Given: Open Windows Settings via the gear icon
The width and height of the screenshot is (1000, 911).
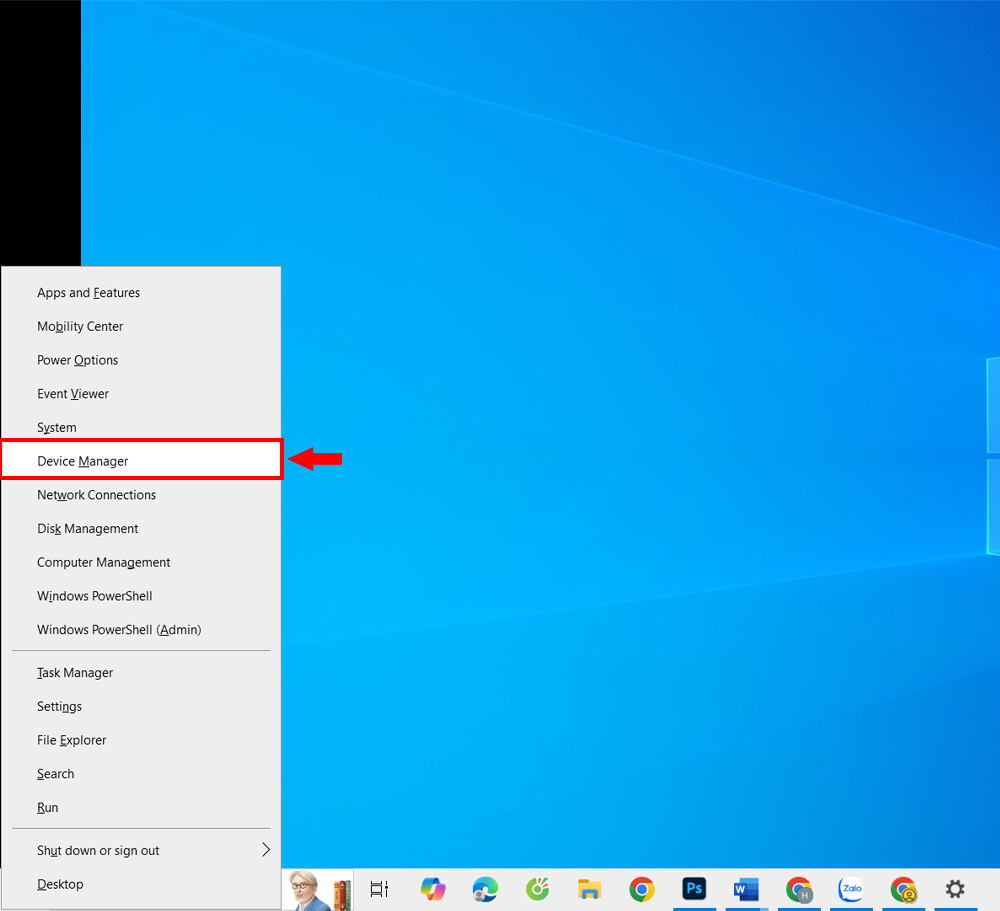Looking at the screenshot, I should point(955,889).
